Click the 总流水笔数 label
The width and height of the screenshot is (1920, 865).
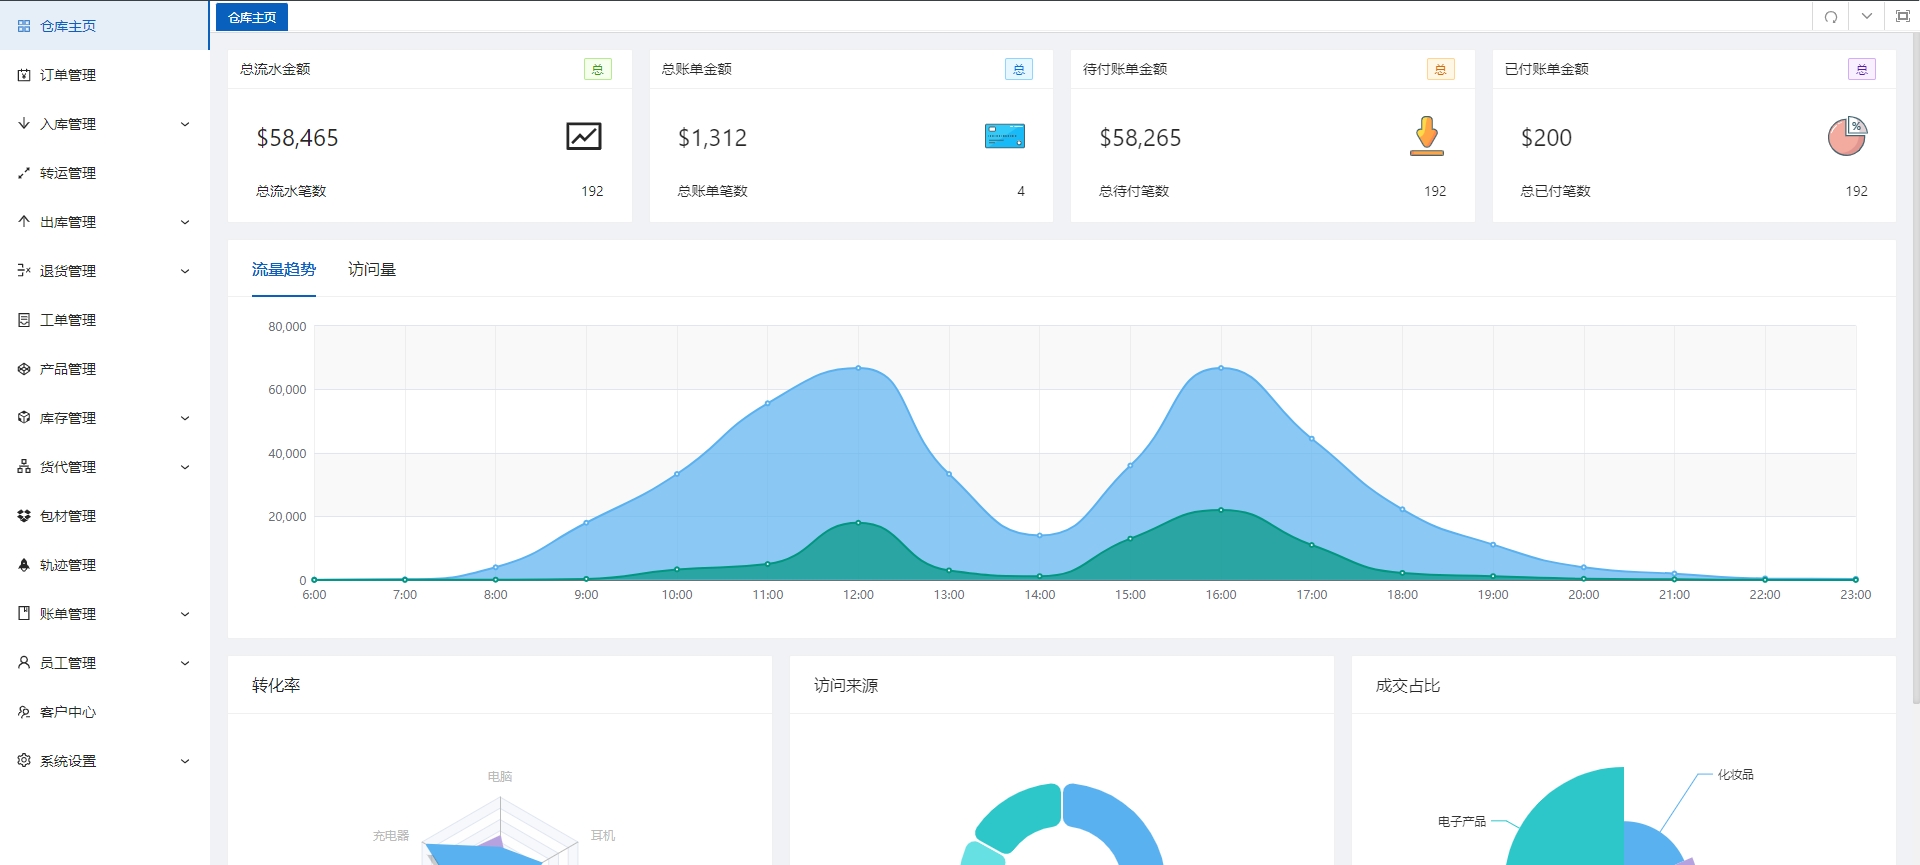point(291,191)
